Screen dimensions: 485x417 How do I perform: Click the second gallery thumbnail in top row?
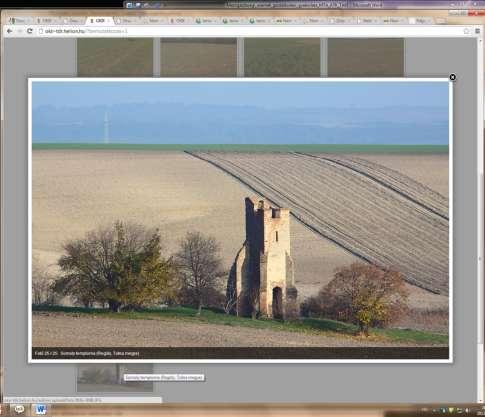199,57
